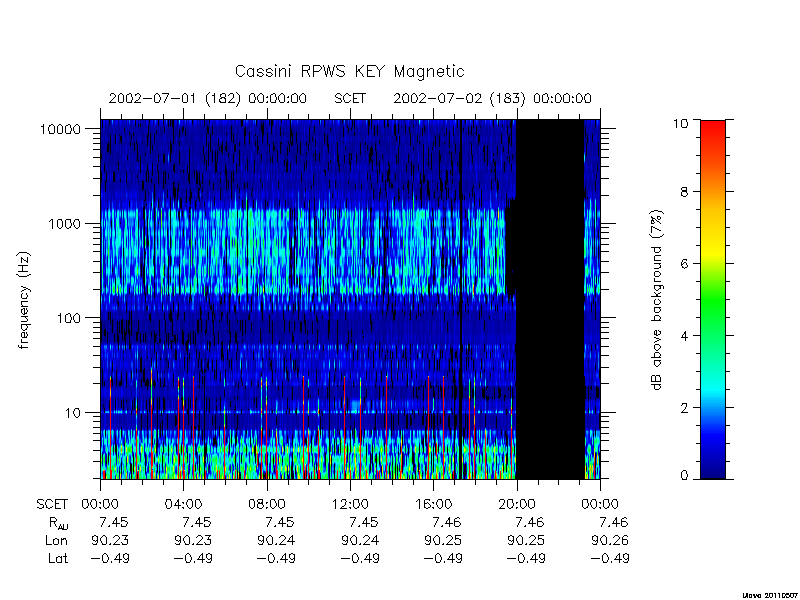Viewport: 800px width, 600px height.
Task: Click the 12:00 time tick label
Action: 350,505
